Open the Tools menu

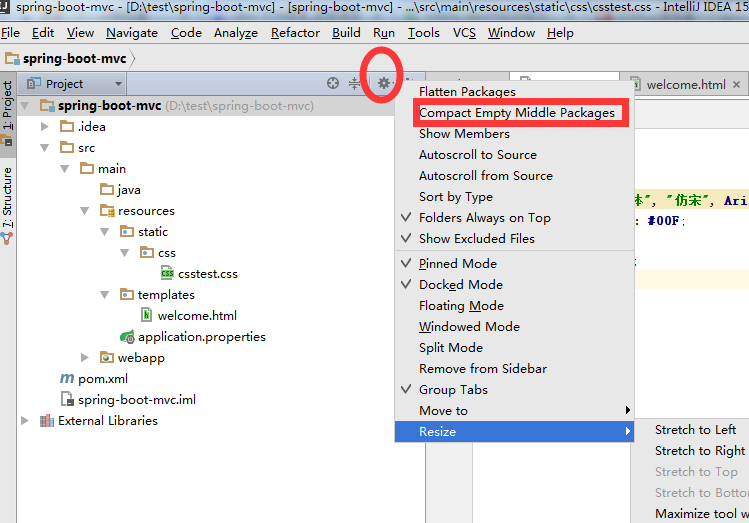point(424,33)
